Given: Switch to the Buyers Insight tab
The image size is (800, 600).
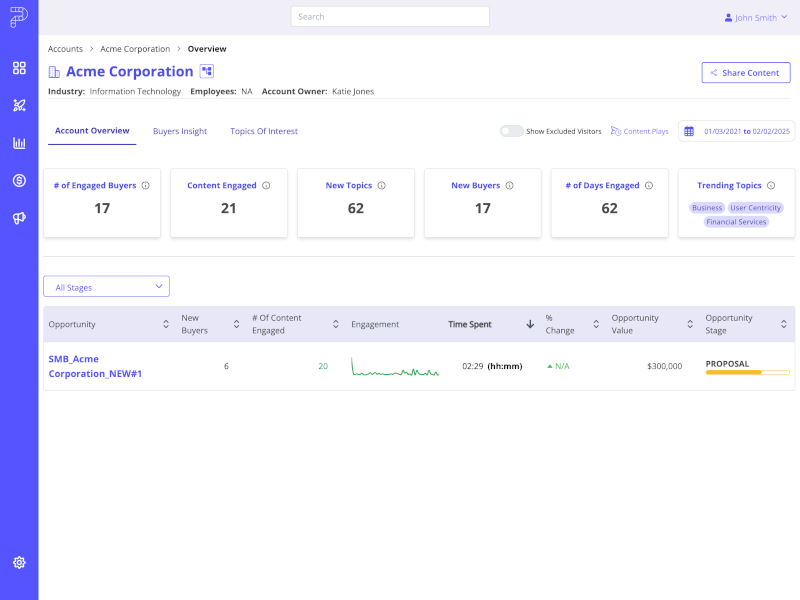Looking at the screenshot, I should coord(180,130).
